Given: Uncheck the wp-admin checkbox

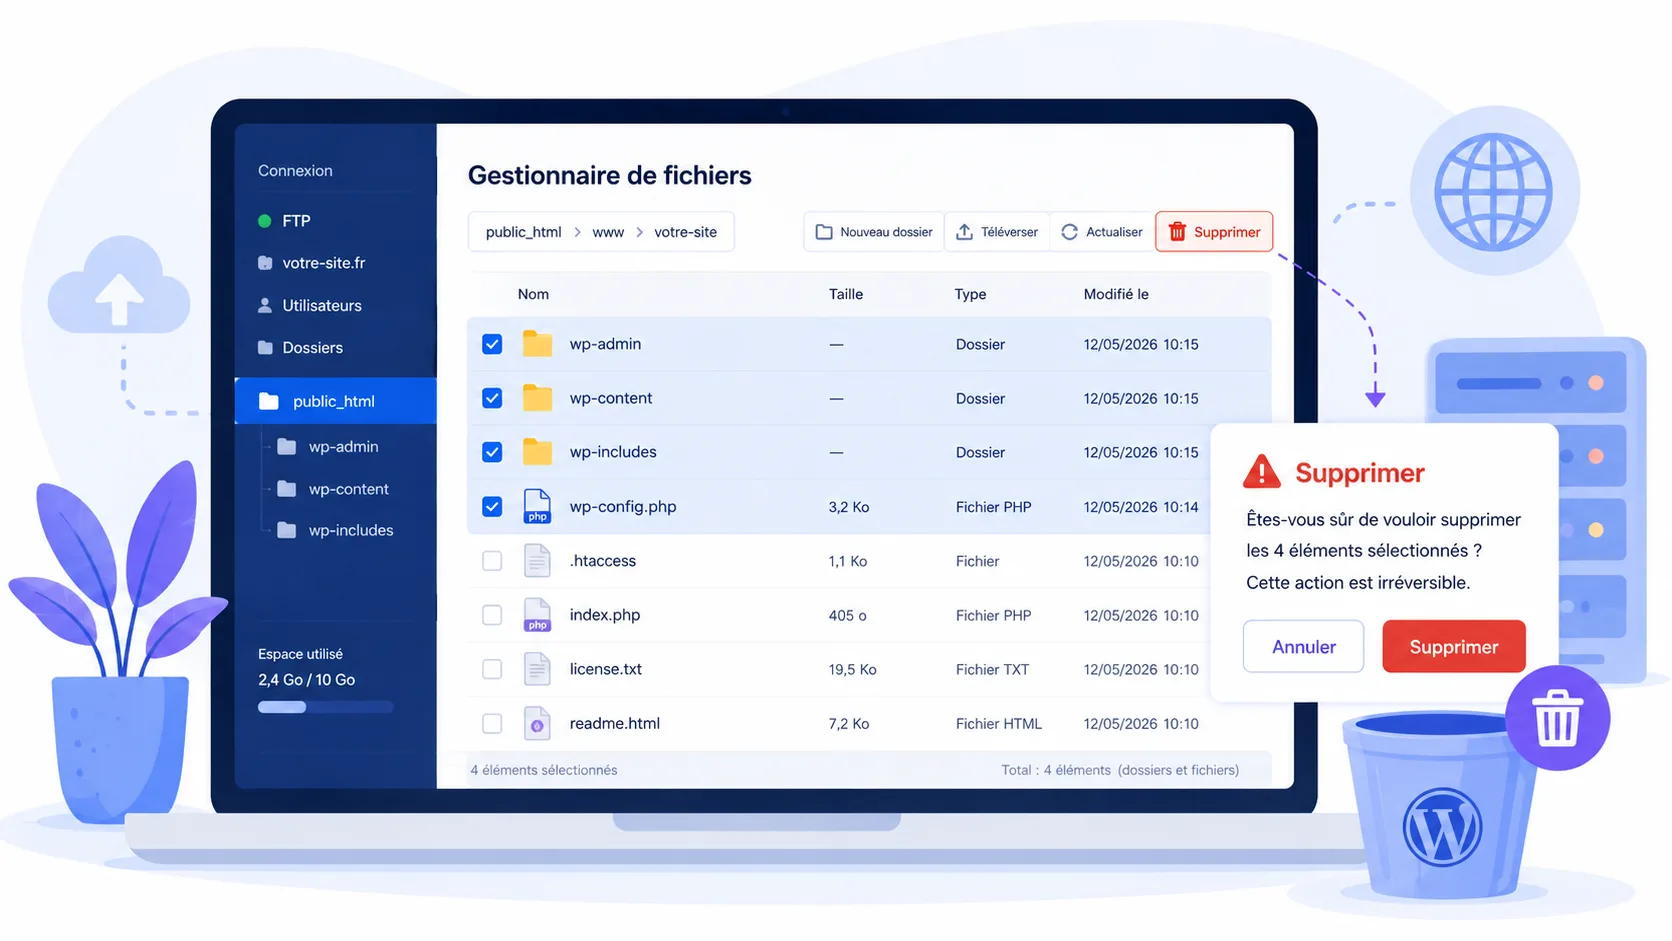Looking at the screenshot, I should pos(492,344).
